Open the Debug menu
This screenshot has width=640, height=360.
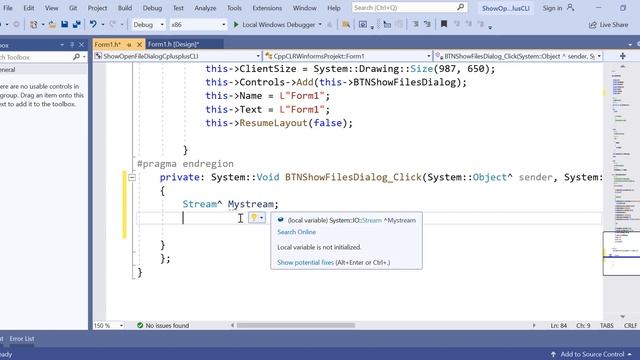152,8
